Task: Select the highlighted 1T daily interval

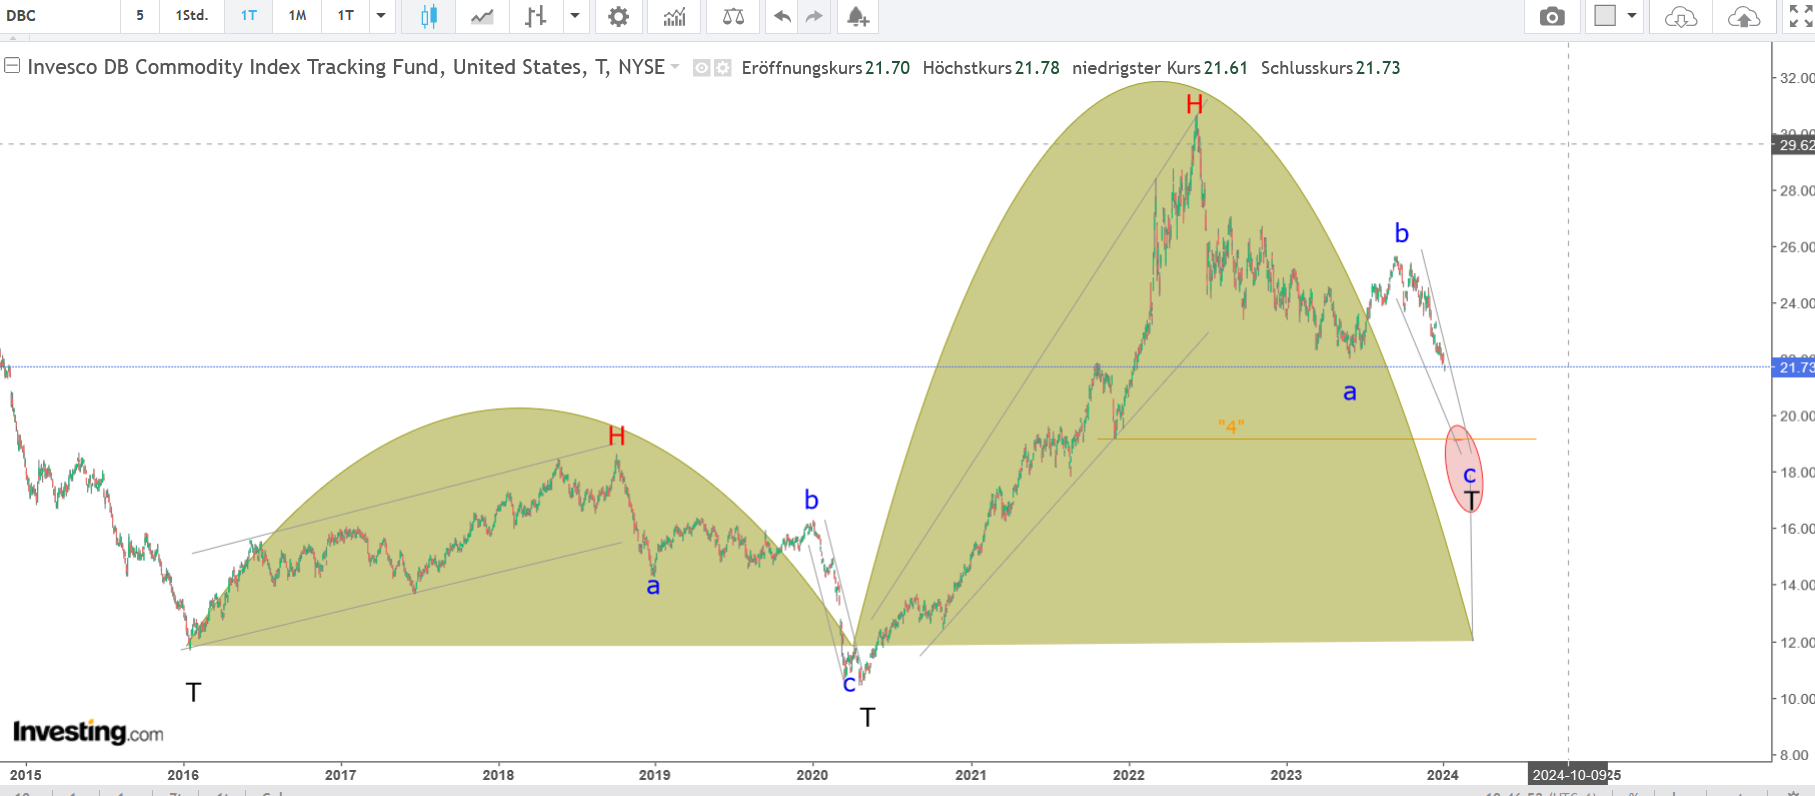Action: click(x=249, y=16)
